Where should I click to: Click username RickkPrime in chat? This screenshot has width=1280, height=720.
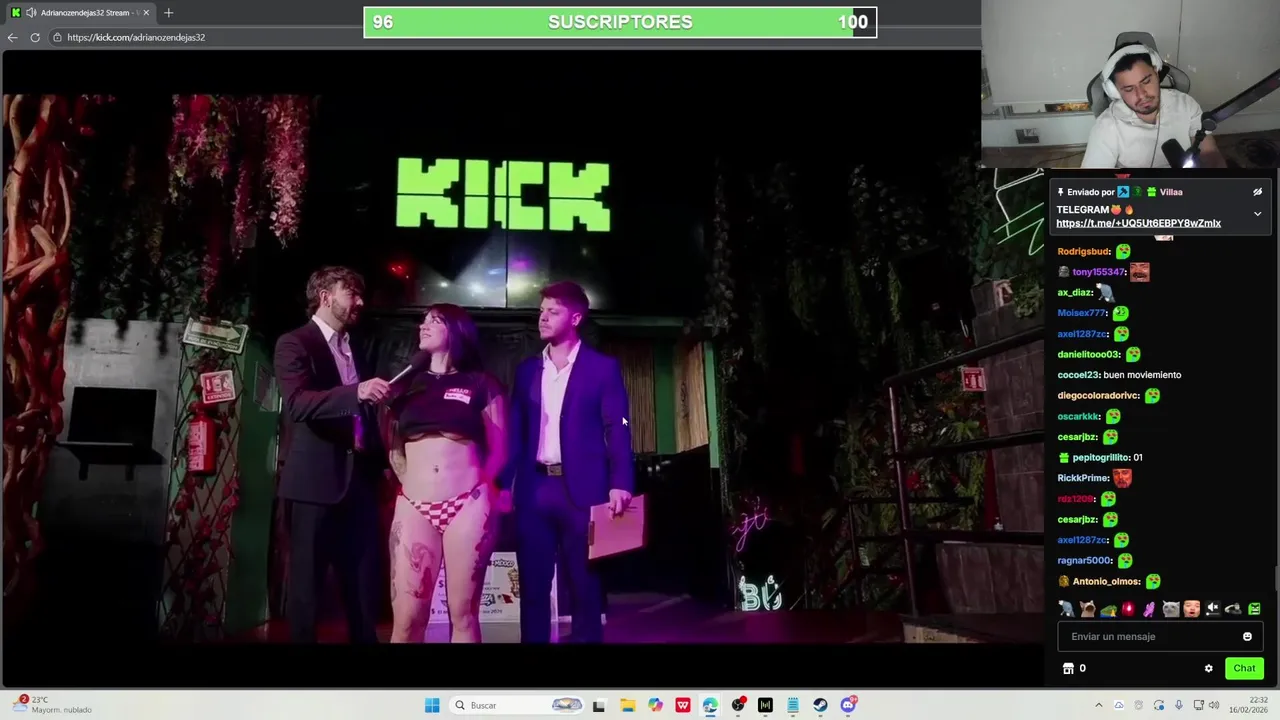tap(1083, 478)
